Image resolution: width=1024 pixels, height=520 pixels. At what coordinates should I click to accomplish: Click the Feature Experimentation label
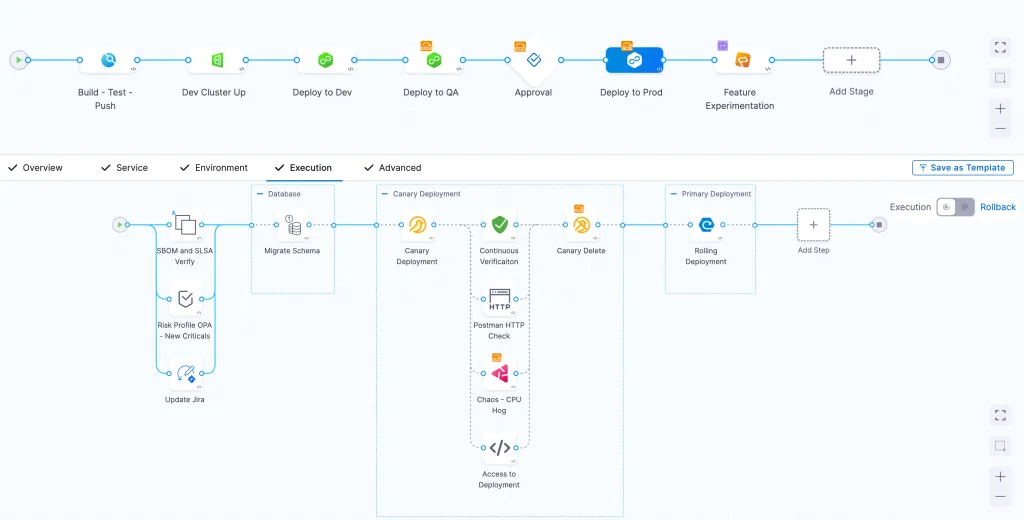pyautogui.click(x=740, y=99)
